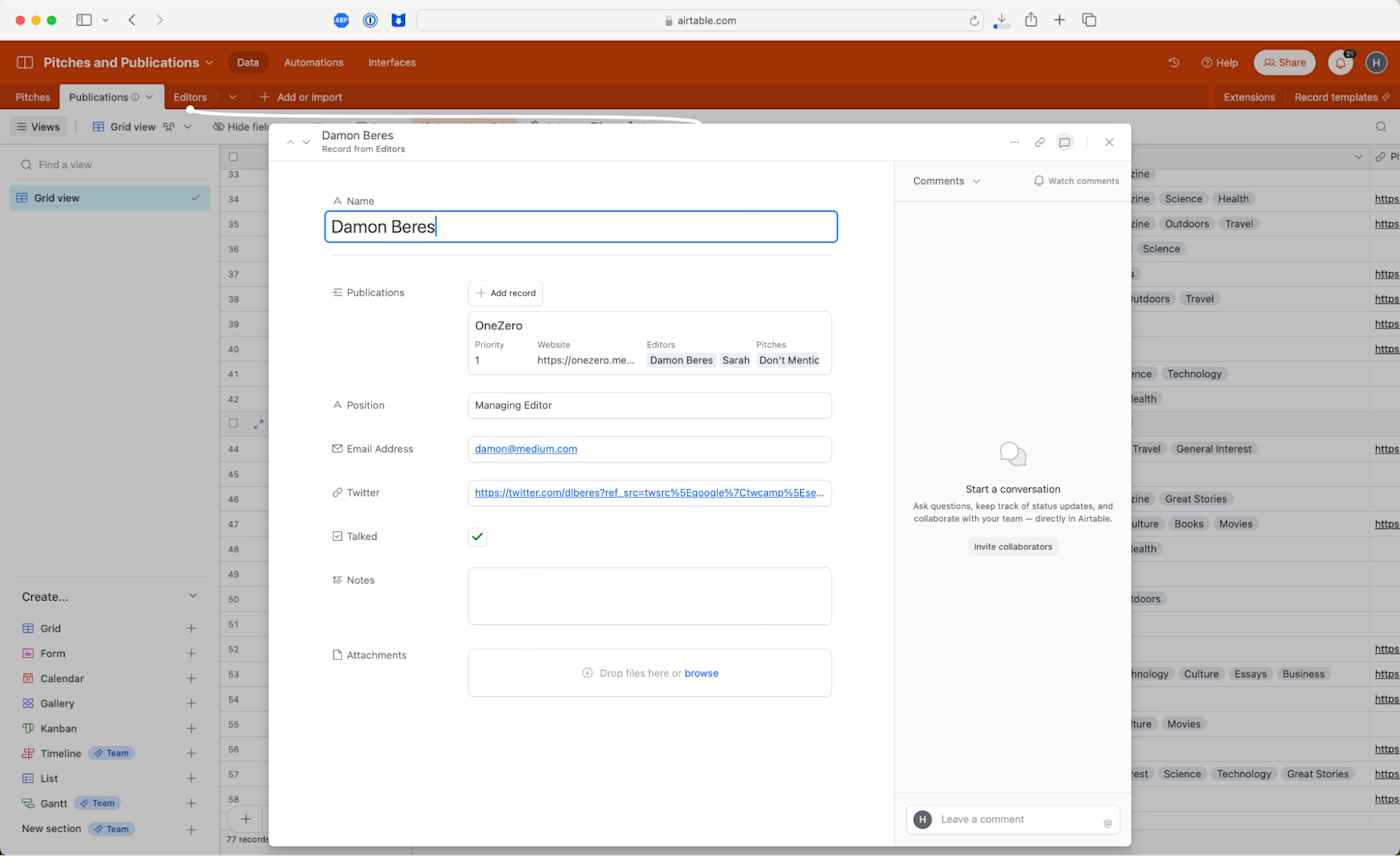The width and height of the screenshot is (1400, 856).
Task: Show Safari downloads
Action: click(x=1002, y=20)
